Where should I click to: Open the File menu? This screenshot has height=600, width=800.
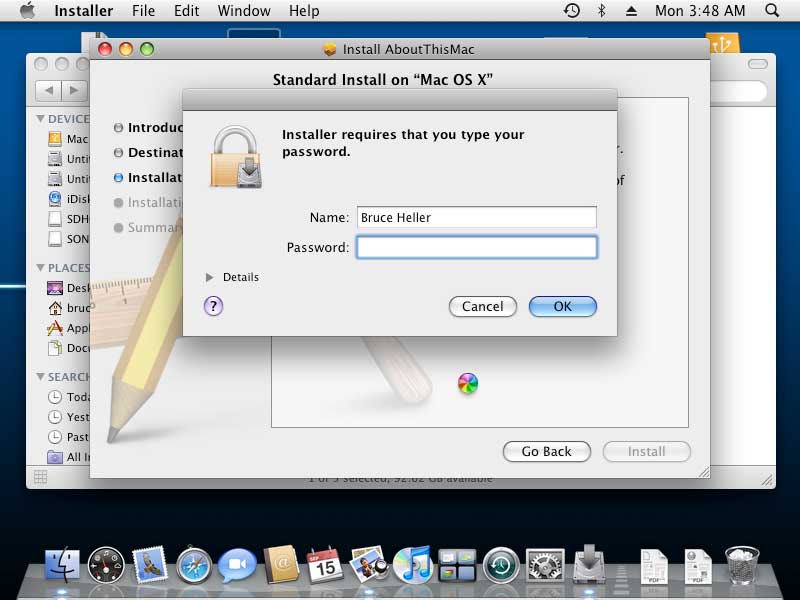(x=143, y=11)
